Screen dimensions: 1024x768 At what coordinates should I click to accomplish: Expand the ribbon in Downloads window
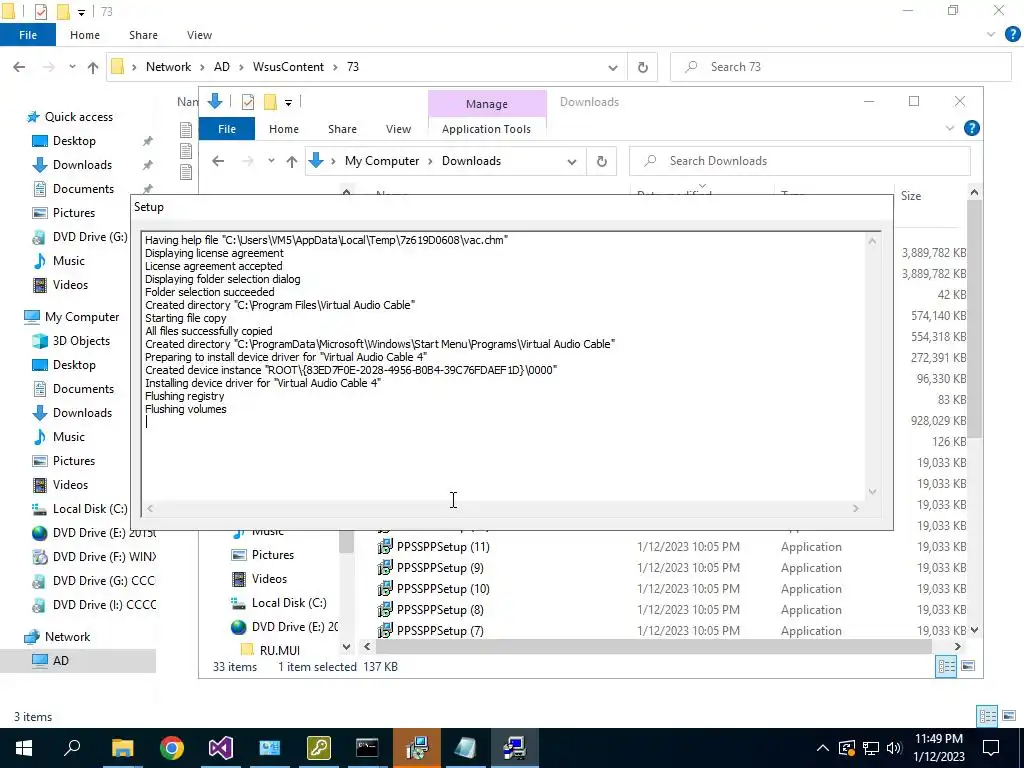[950, 129]
